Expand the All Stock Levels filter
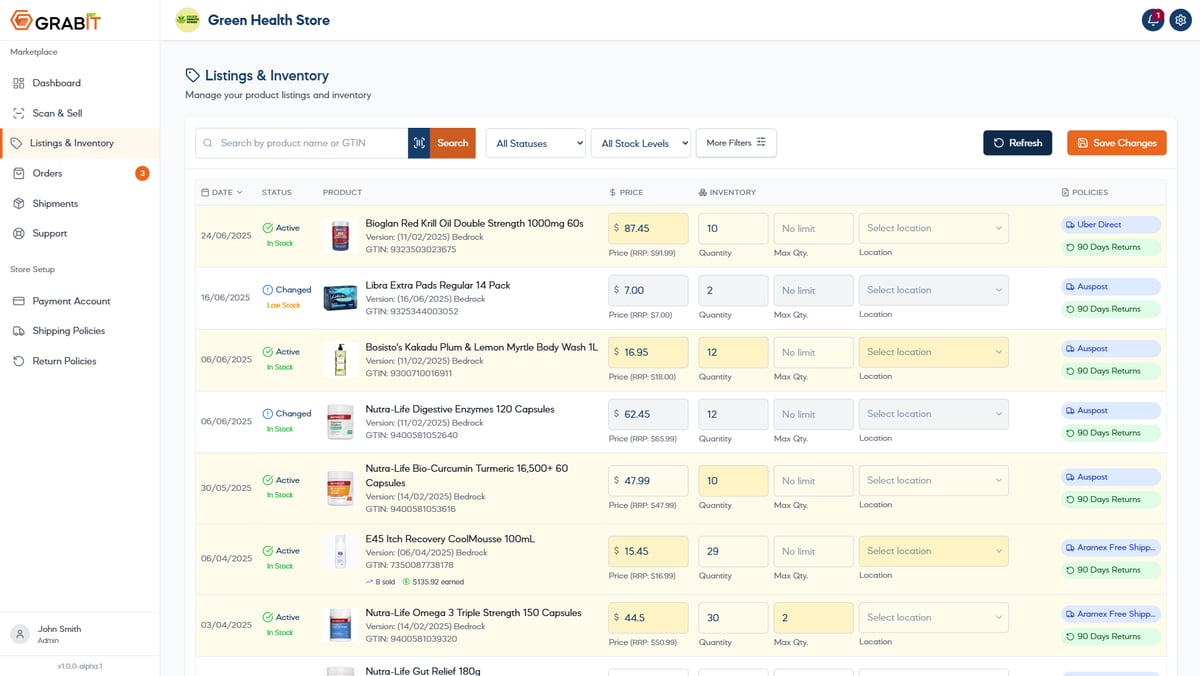1200x676 pixels. [641, 143]
